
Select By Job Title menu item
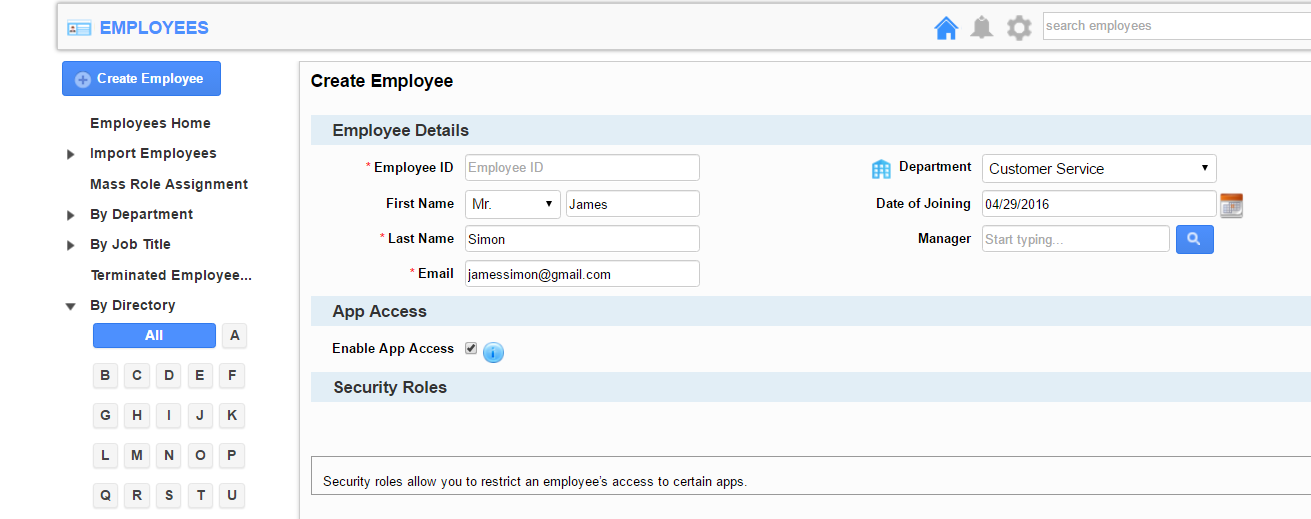[130, 244]
